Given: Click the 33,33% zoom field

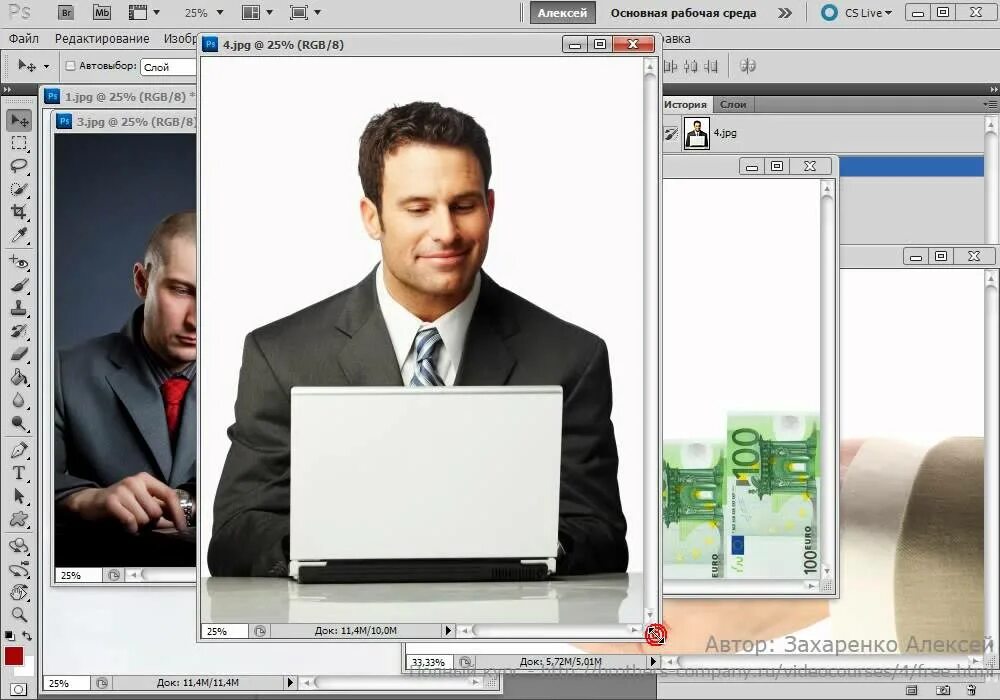Looking at the screenshot, I should pyautogui.click(x=430, y=662).
